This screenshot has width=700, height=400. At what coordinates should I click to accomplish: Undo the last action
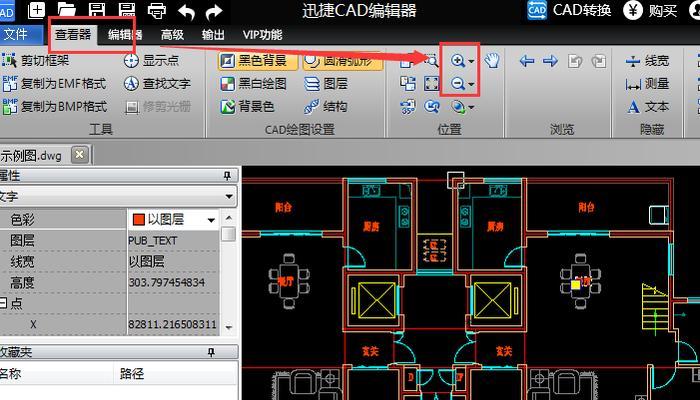pyautogui.click(x=186, y=11)
